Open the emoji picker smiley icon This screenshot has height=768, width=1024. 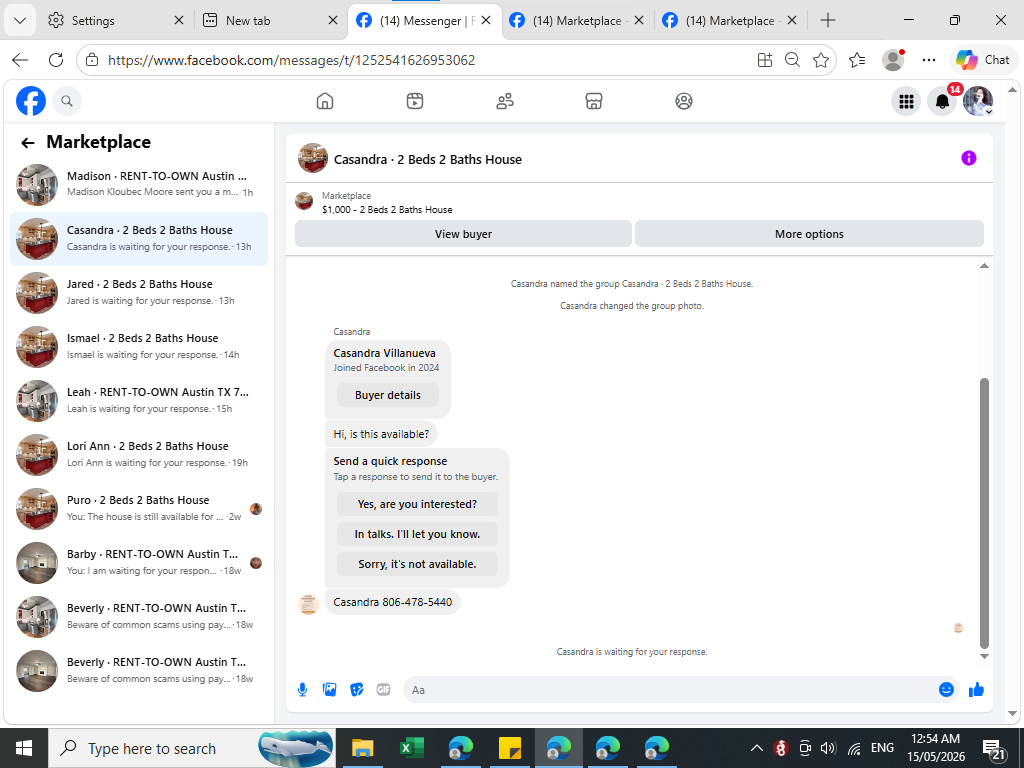(x=946, y=690)
